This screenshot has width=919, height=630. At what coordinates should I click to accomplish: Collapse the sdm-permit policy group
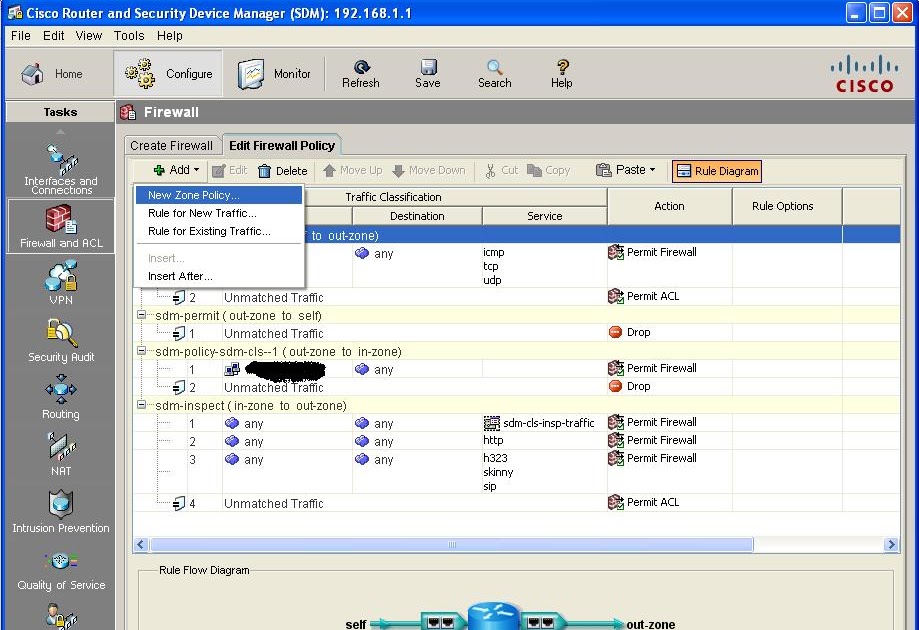pos(141,315)
